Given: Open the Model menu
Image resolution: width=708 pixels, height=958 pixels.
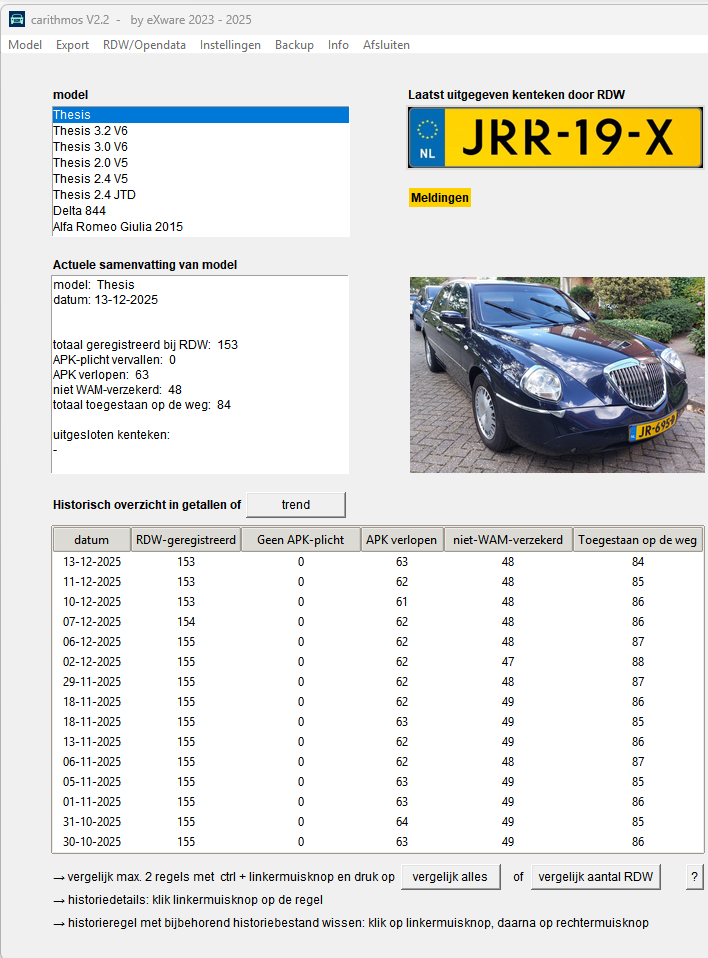Looking at the screenshot, I should click(x=25, y=45).
